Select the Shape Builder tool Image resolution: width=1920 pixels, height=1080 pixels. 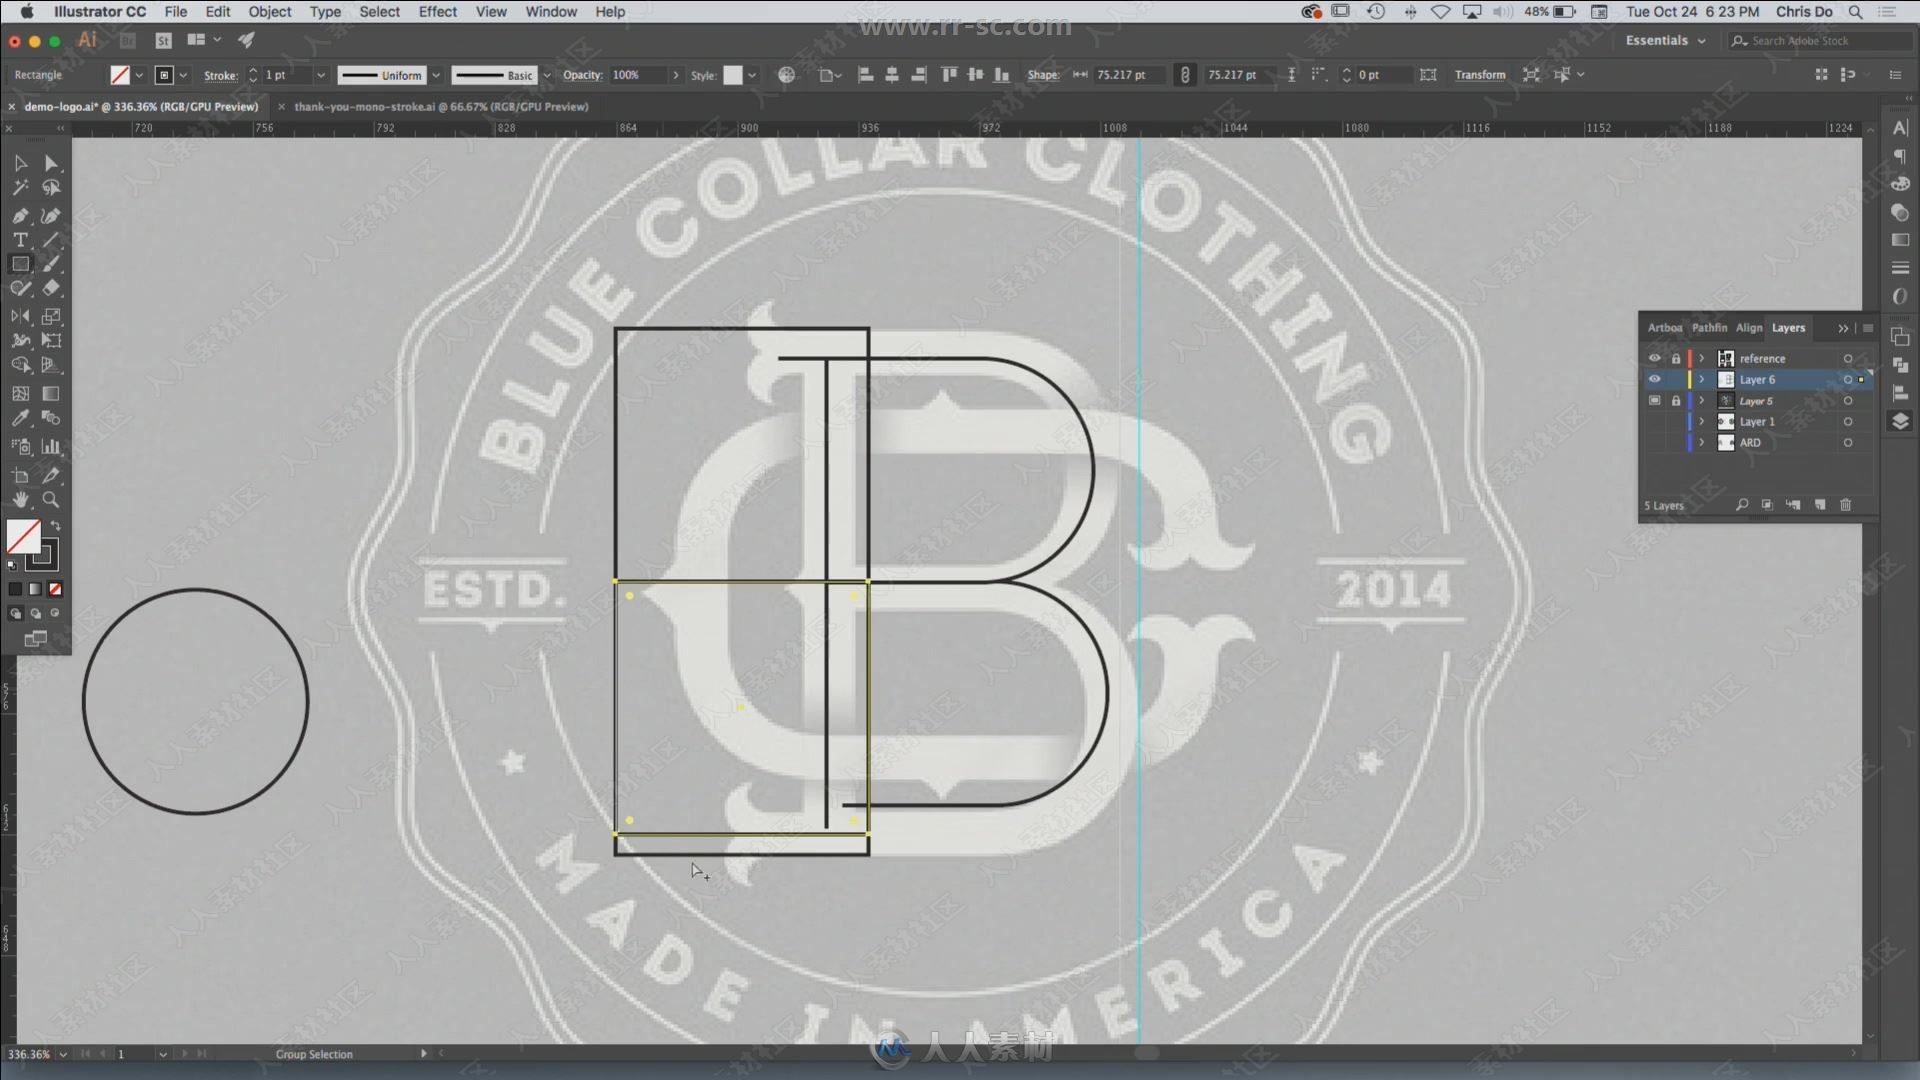(x=20, y=365)
